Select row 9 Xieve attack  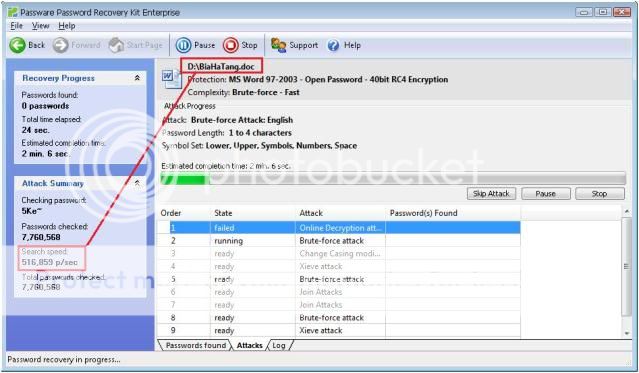339,331
